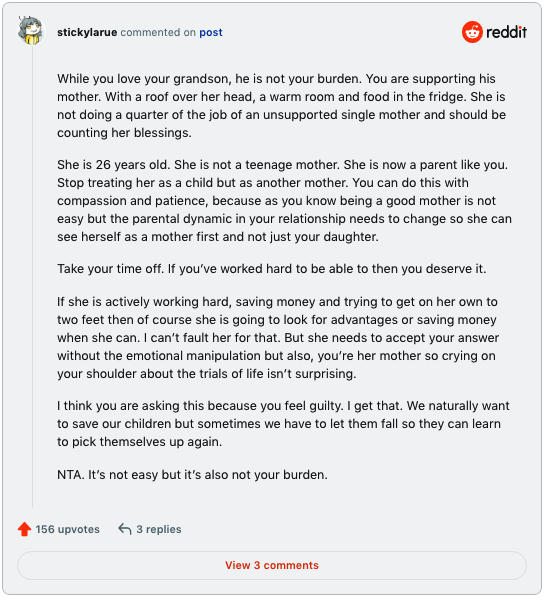Open the "3 replies" link
The image size is (546, 600).
click(160, 531)
